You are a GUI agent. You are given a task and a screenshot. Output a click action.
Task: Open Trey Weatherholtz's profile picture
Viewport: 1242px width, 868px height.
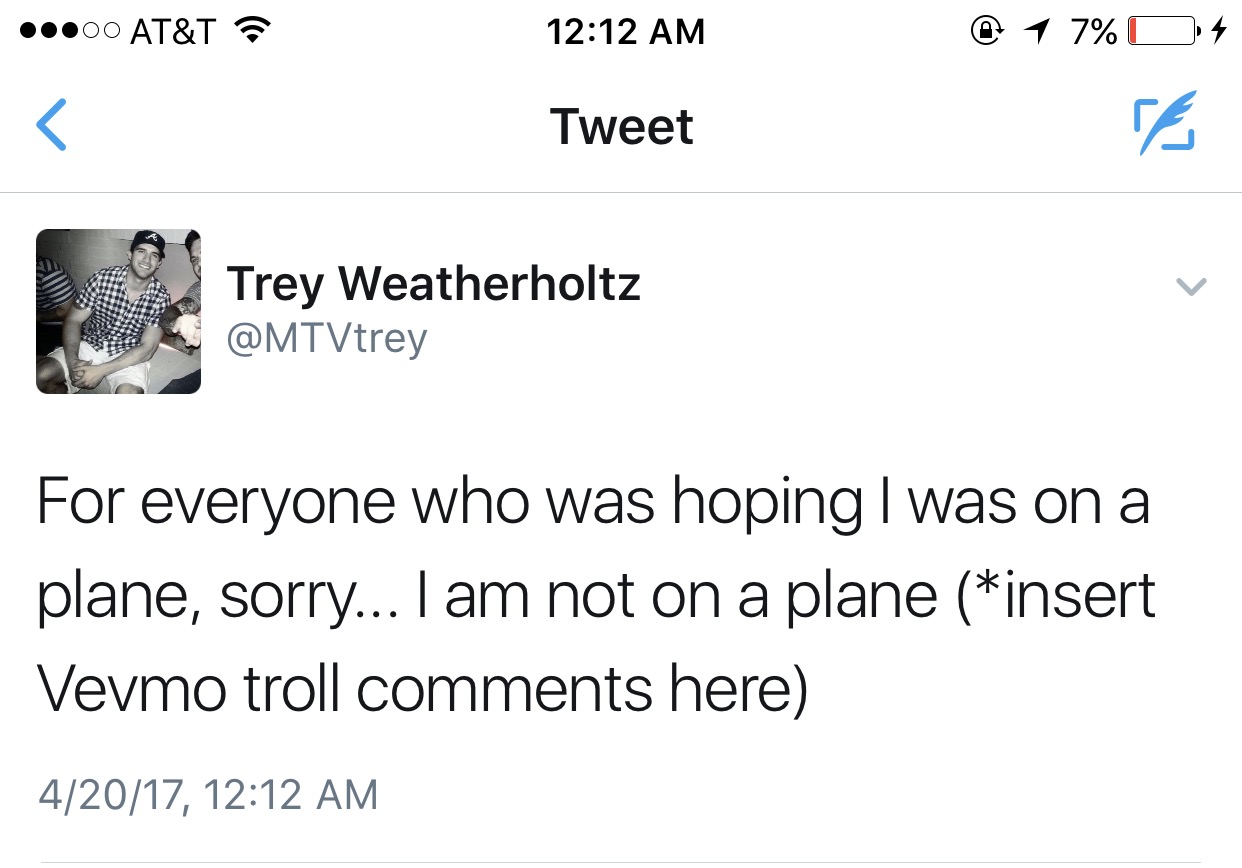[118, 311]
